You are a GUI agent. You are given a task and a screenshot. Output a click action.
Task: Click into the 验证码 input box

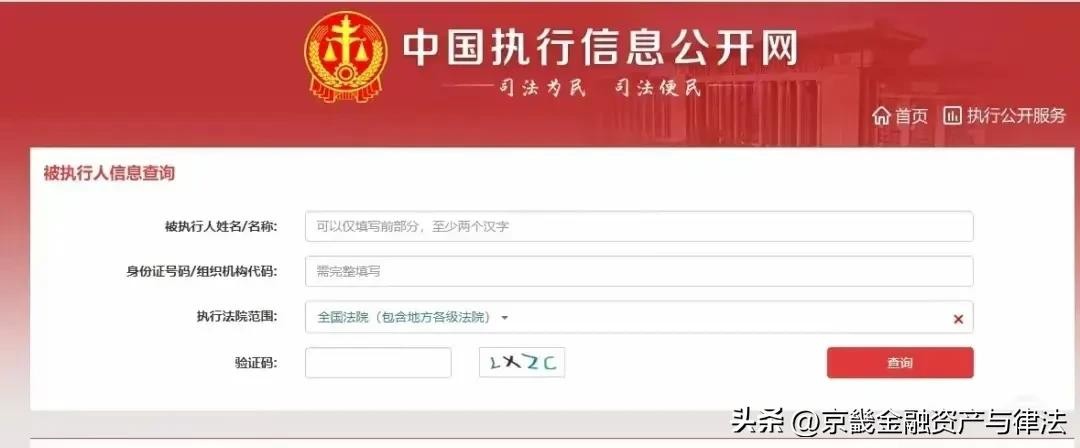point(378,363)
